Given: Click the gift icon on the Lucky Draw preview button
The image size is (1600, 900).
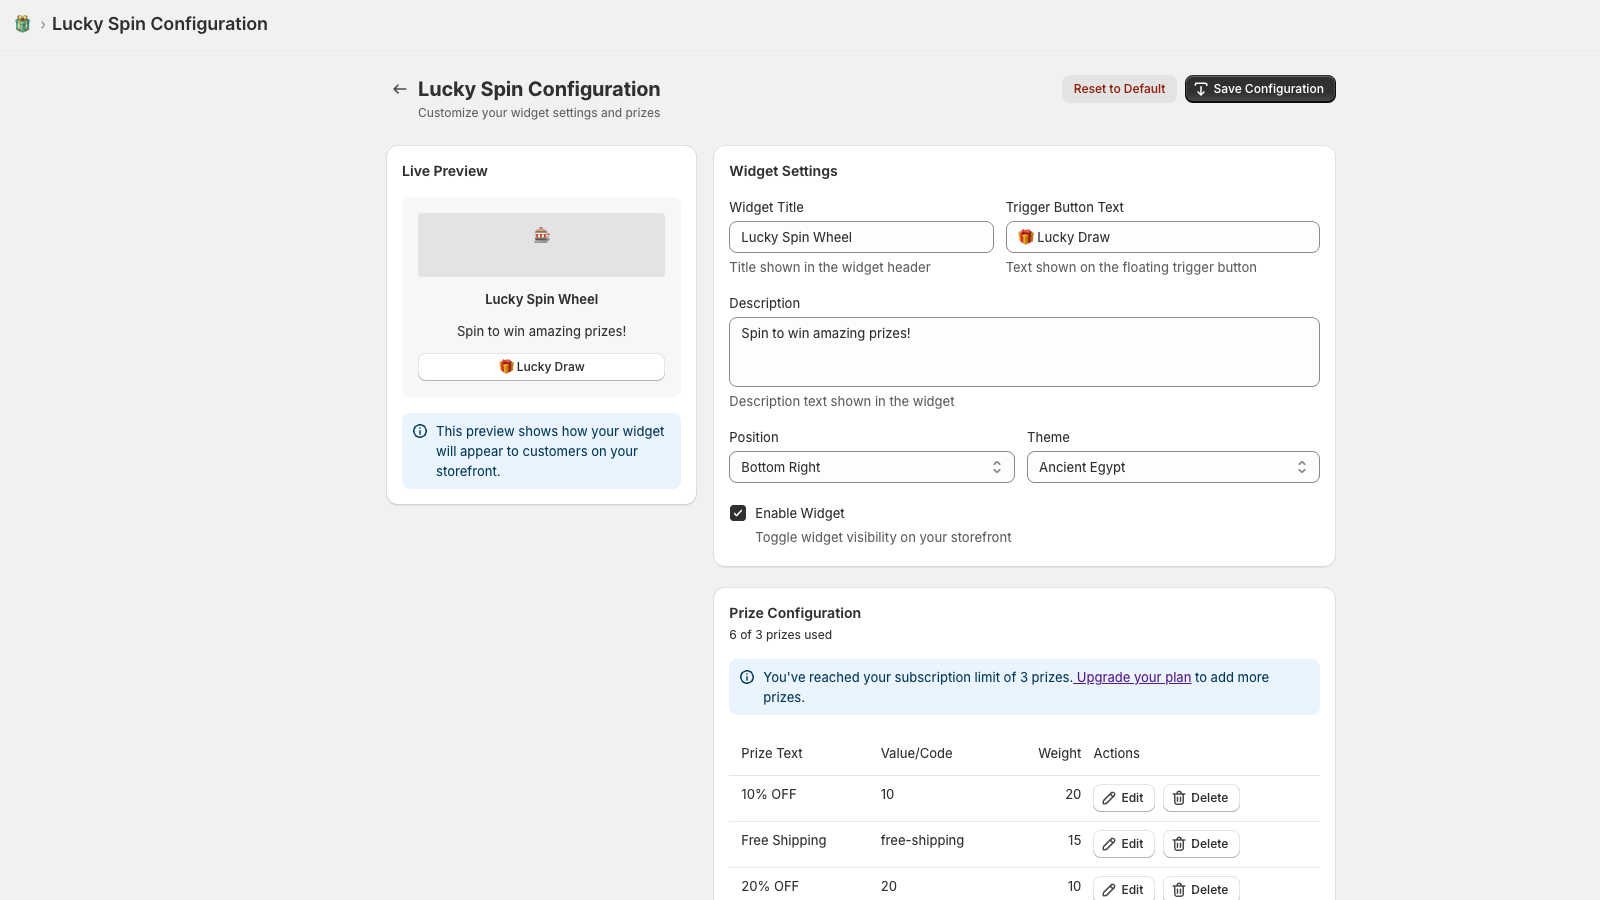Looking at the screenshot, I should point(506,366).
